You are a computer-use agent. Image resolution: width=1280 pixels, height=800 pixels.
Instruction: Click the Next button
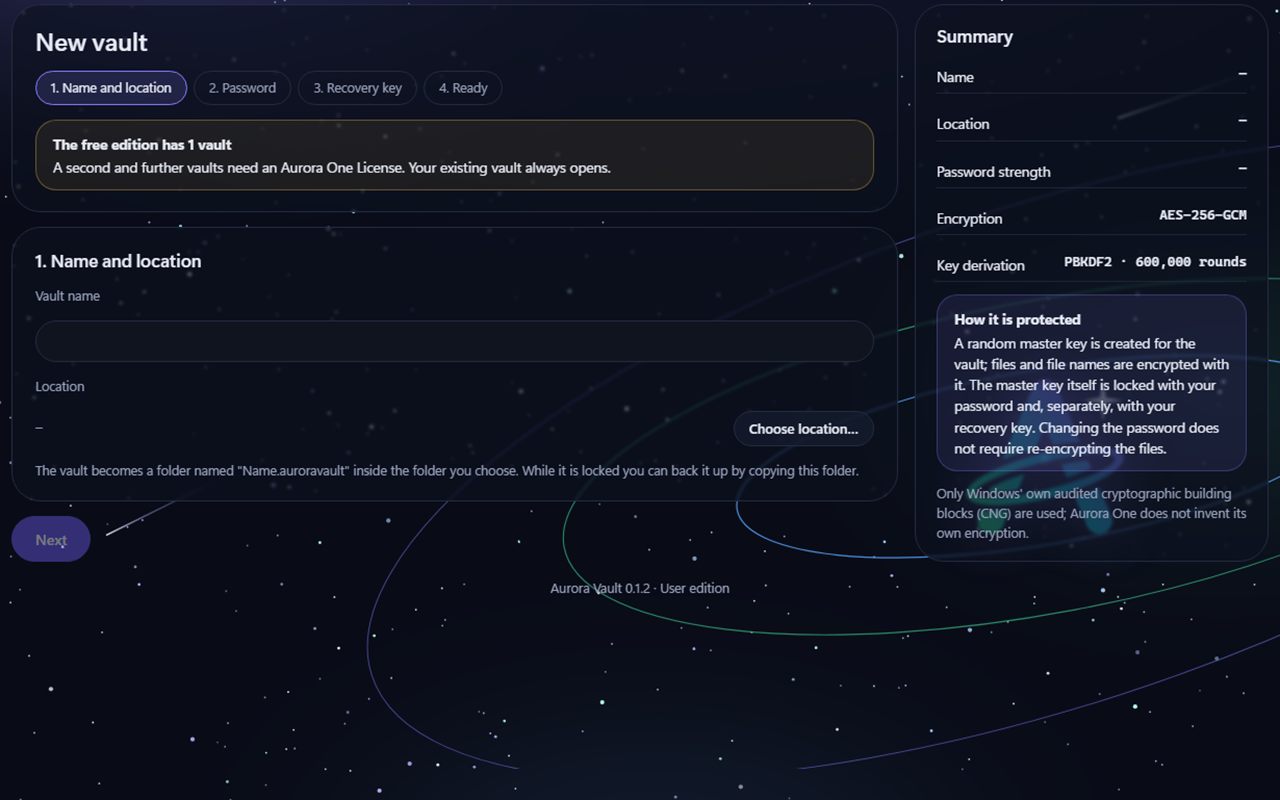pyautogui.click(x=51, y=540)
